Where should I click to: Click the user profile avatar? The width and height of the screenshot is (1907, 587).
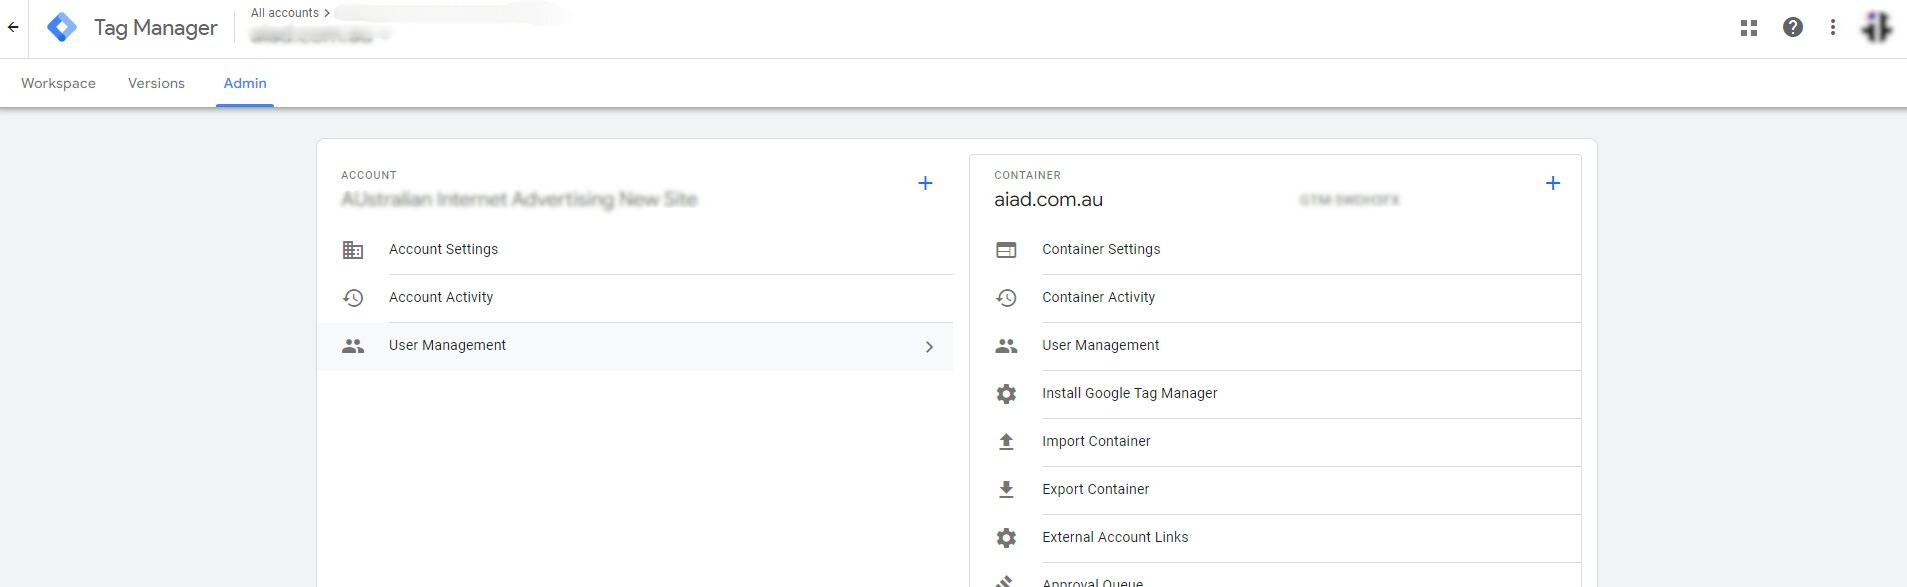1876,28
